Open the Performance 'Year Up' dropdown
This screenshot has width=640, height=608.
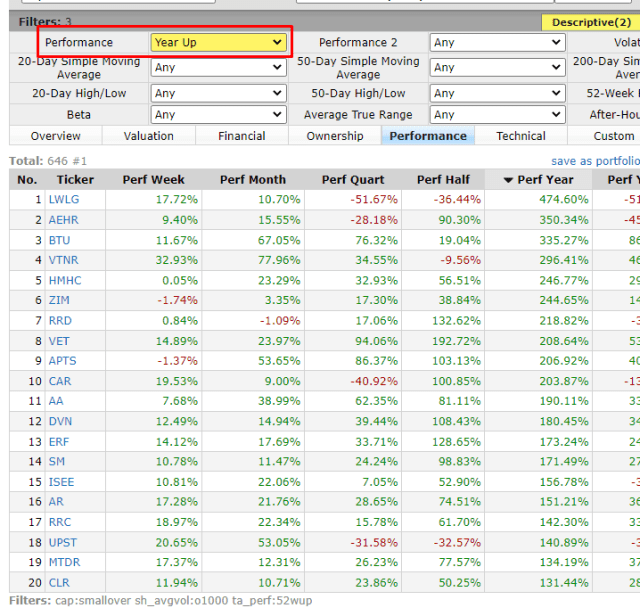pos(218,42)
